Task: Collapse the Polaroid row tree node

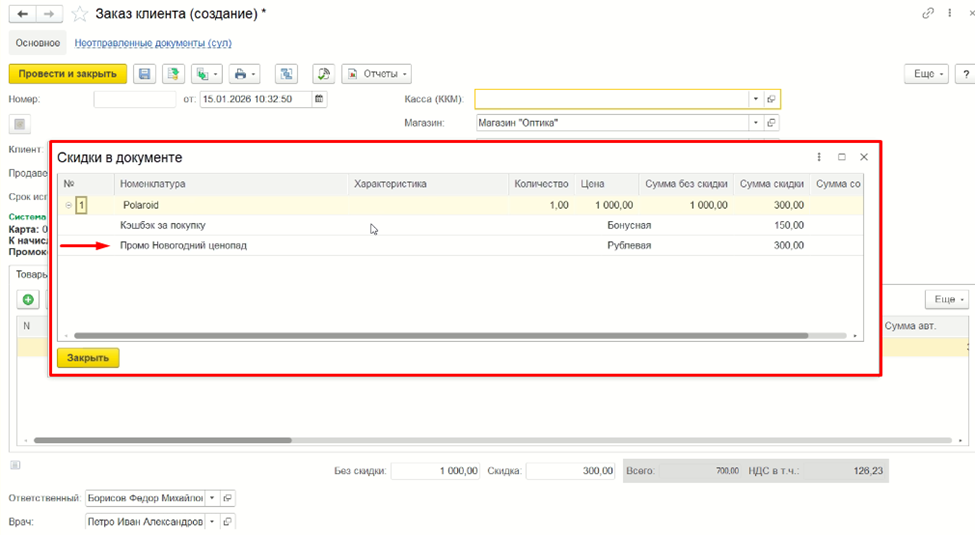Action: click(68, 205)
